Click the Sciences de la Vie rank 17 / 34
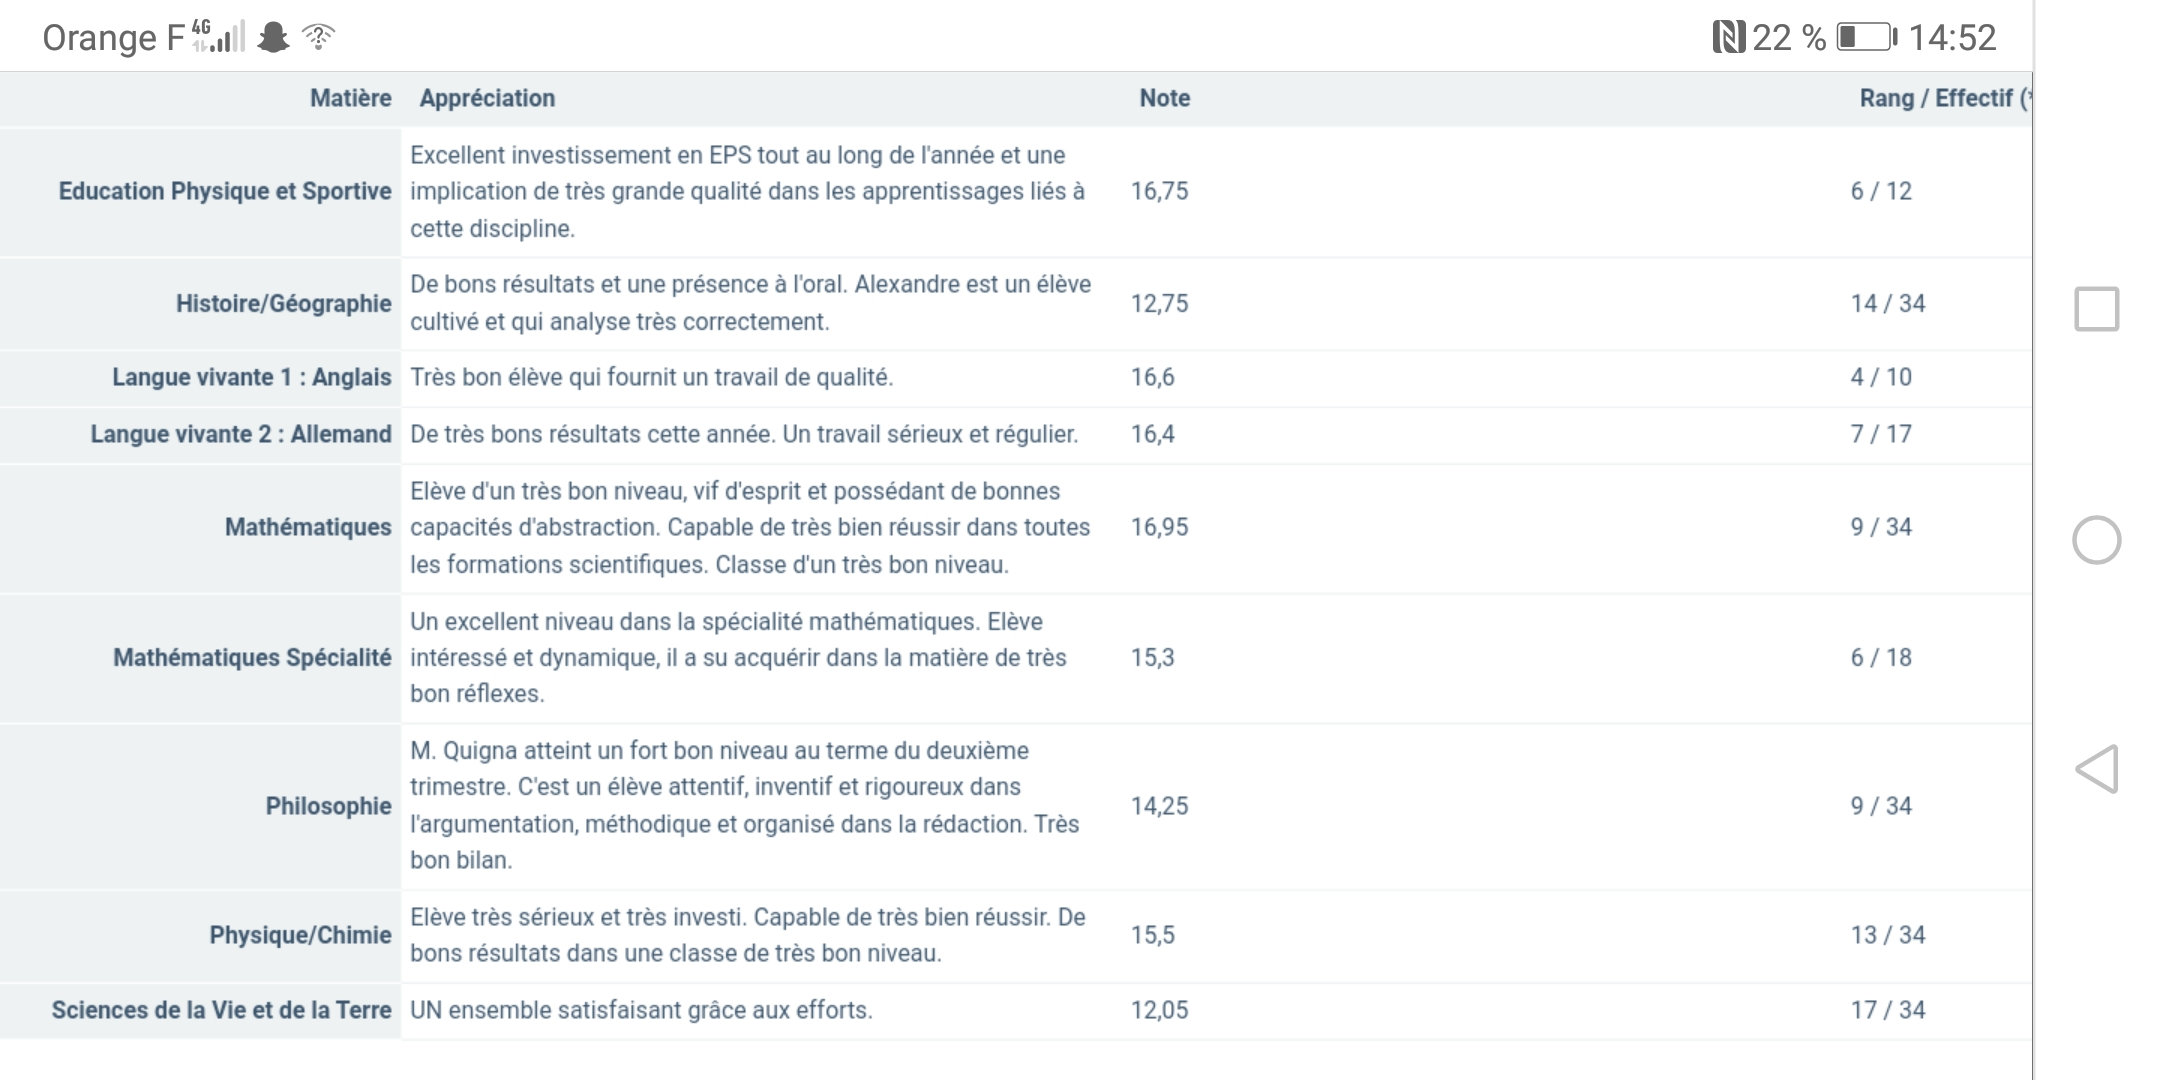Image resolution: width=2160 pixels, height=1080 pixels. (1887, 1010)
